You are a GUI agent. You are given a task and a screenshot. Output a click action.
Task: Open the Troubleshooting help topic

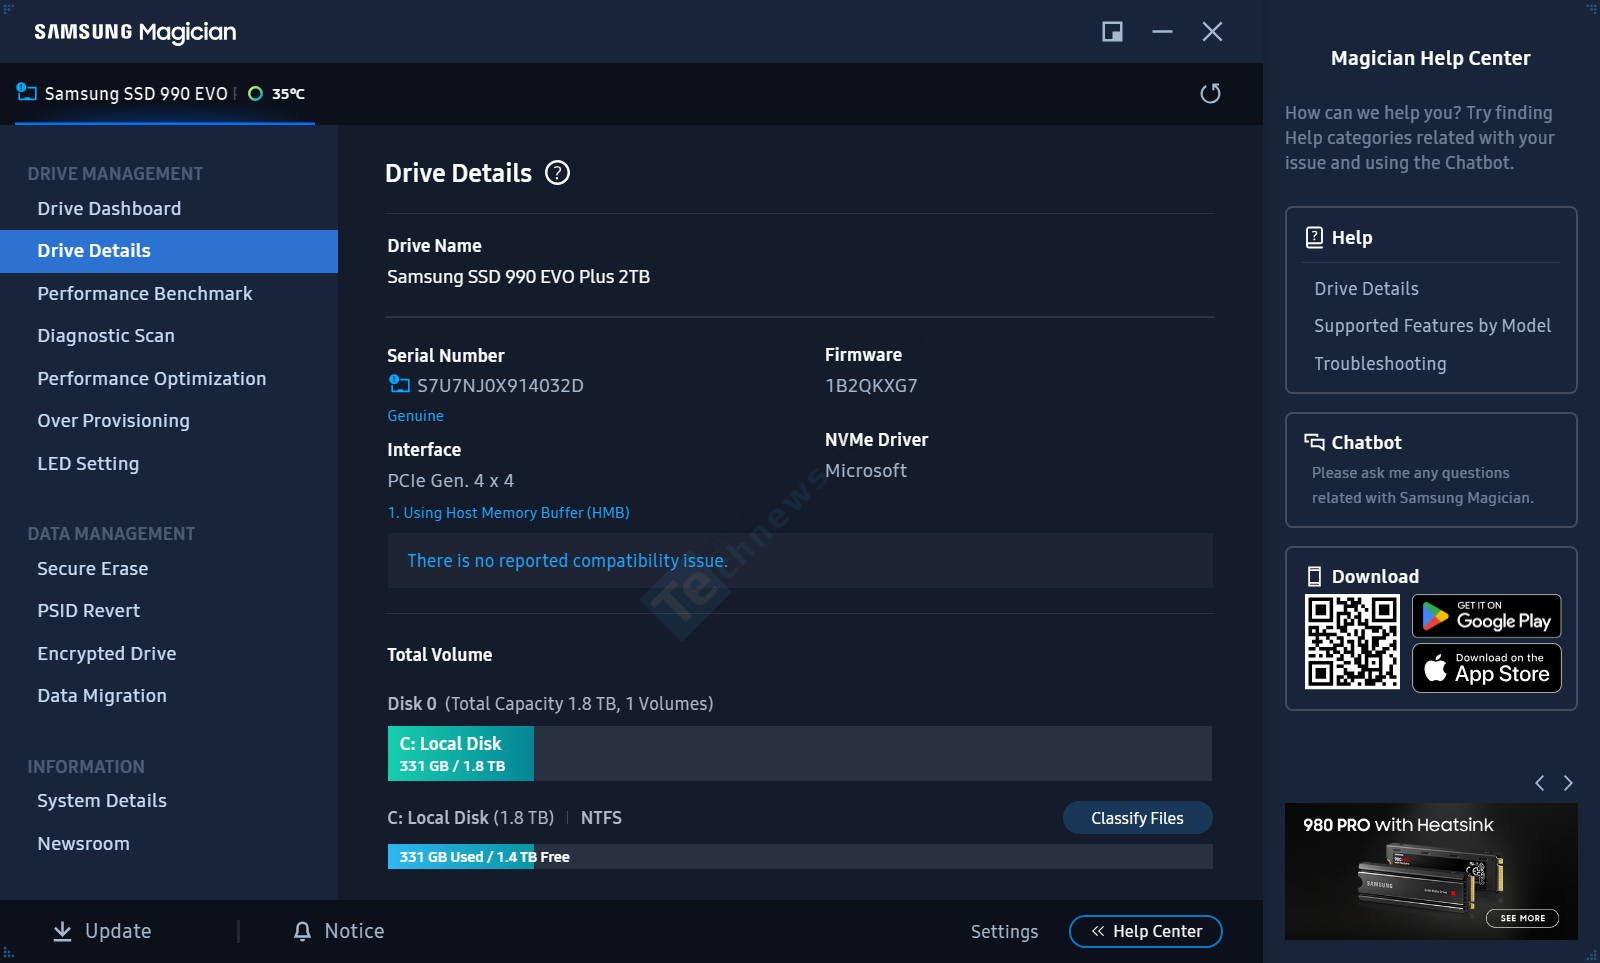(x=1380, y=364)
